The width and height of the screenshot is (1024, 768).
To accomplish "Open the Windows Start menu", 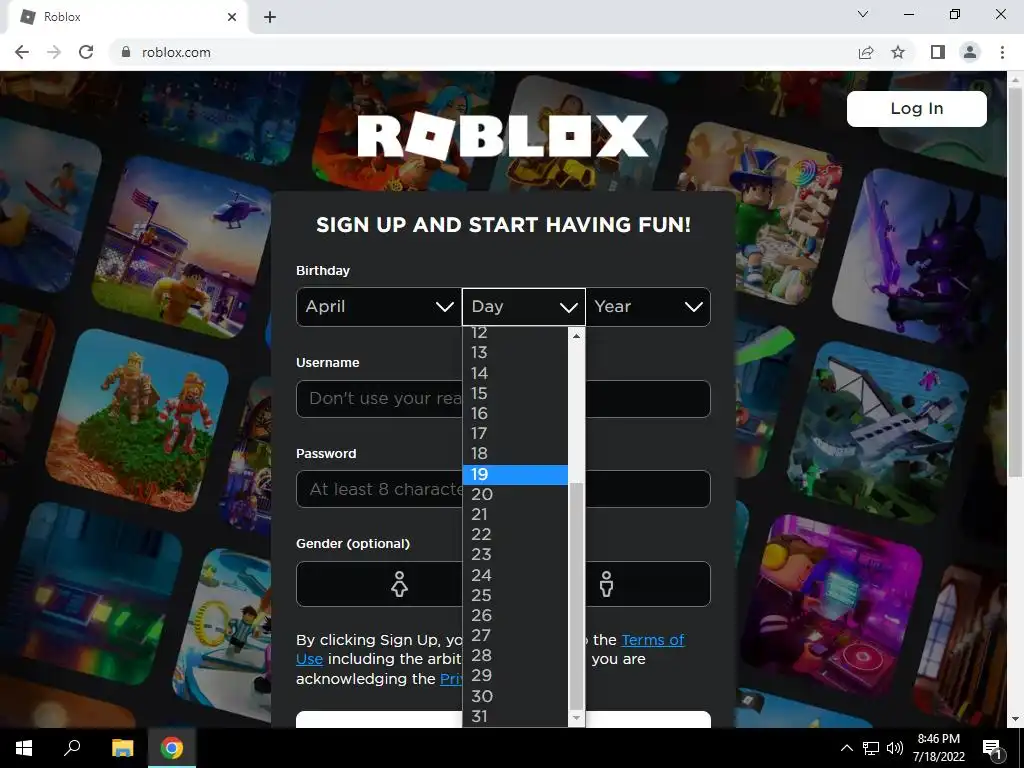I will (x=24, y=748).
